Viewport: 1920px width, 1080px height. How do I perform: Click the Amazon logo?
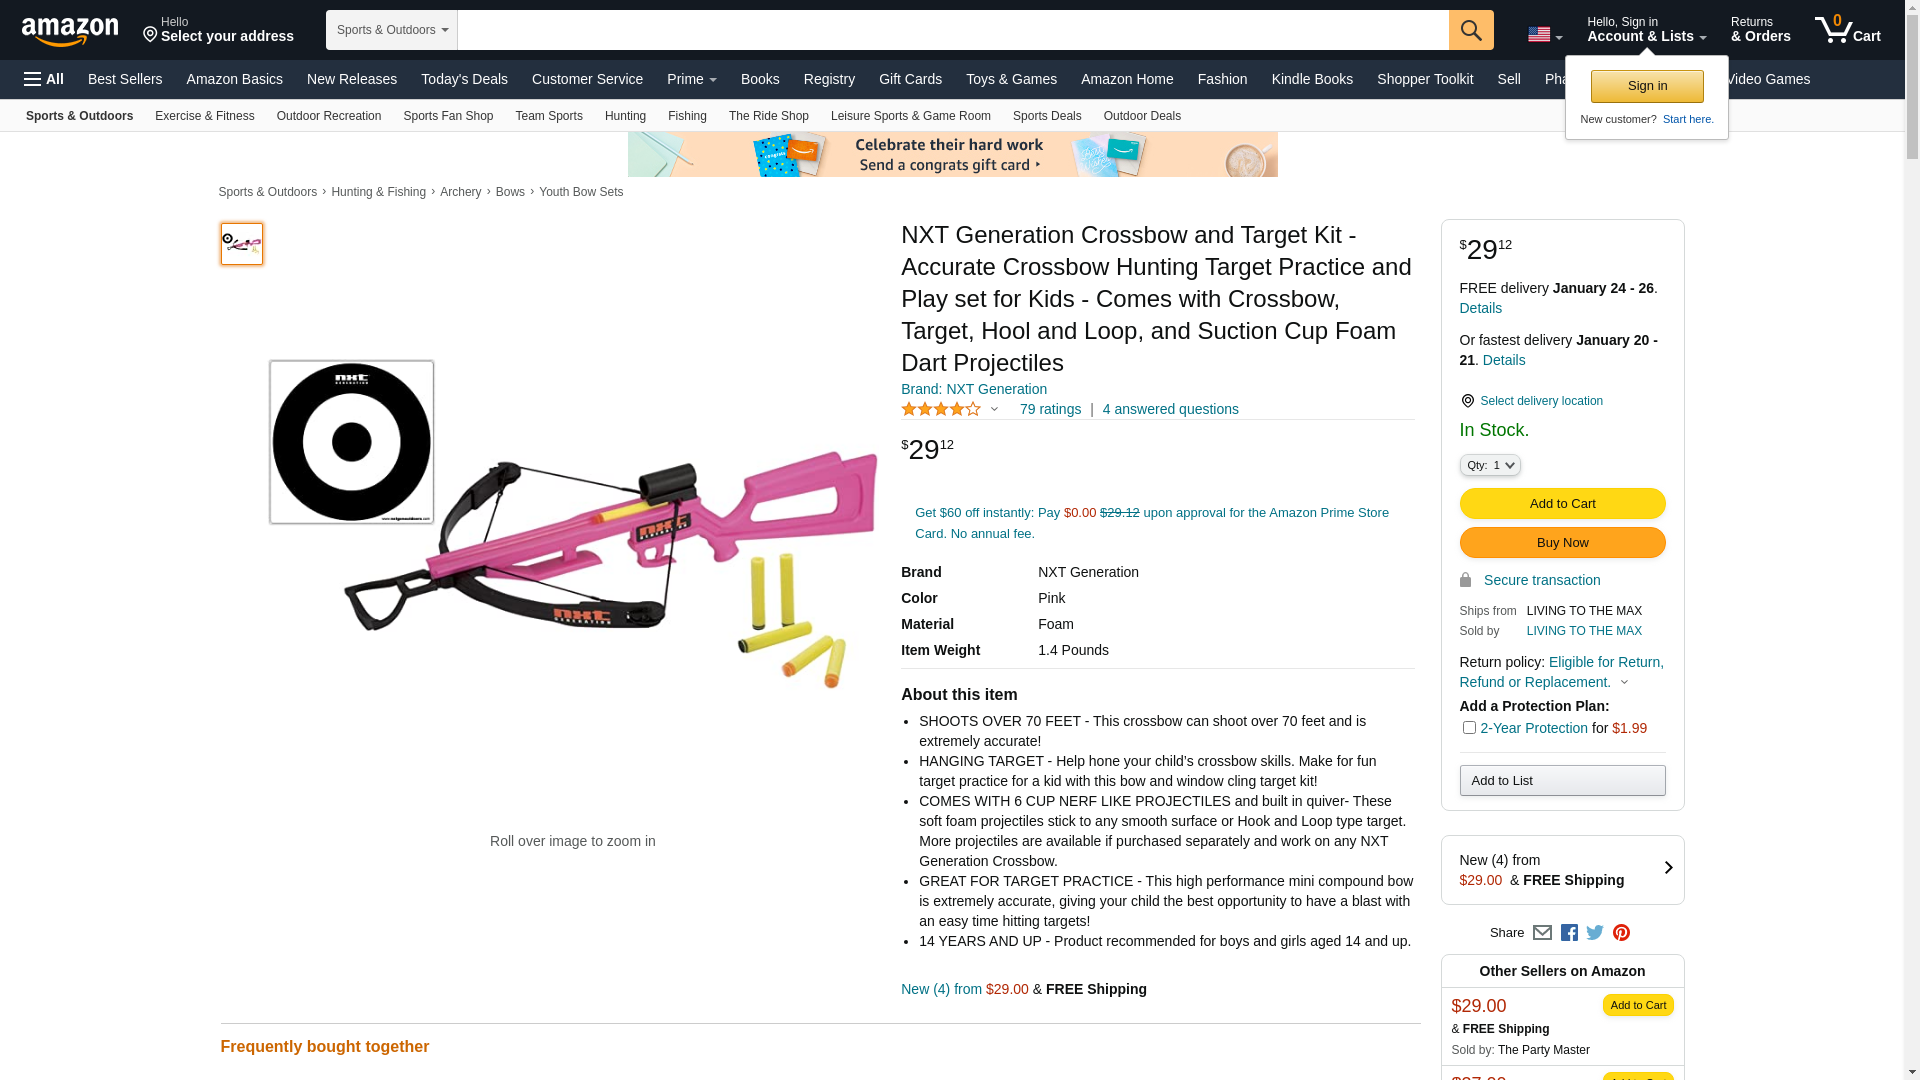[70, 32]
